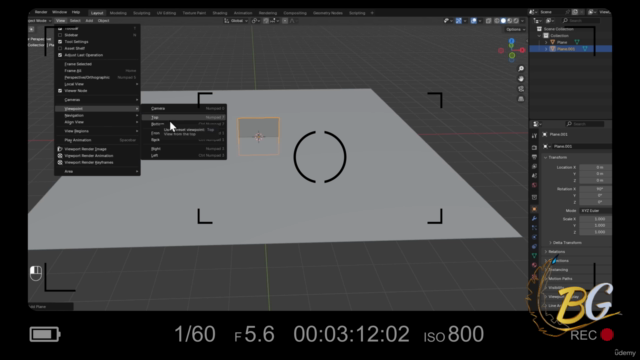Click the Viewport Render Animation icon
Viewport: 640px width, 360px height.
tap(60, 156)
